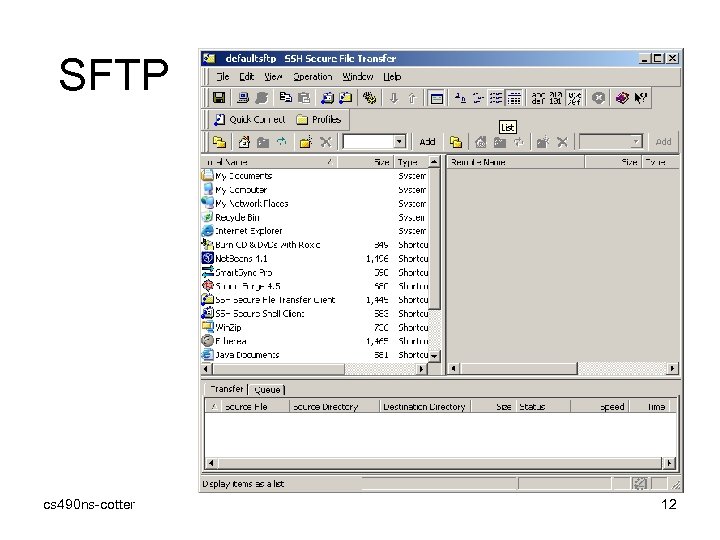The width and height of the screenshot is (720, 540).
Task: Open a New File Transfer Window icon
Action: [345, 98]
